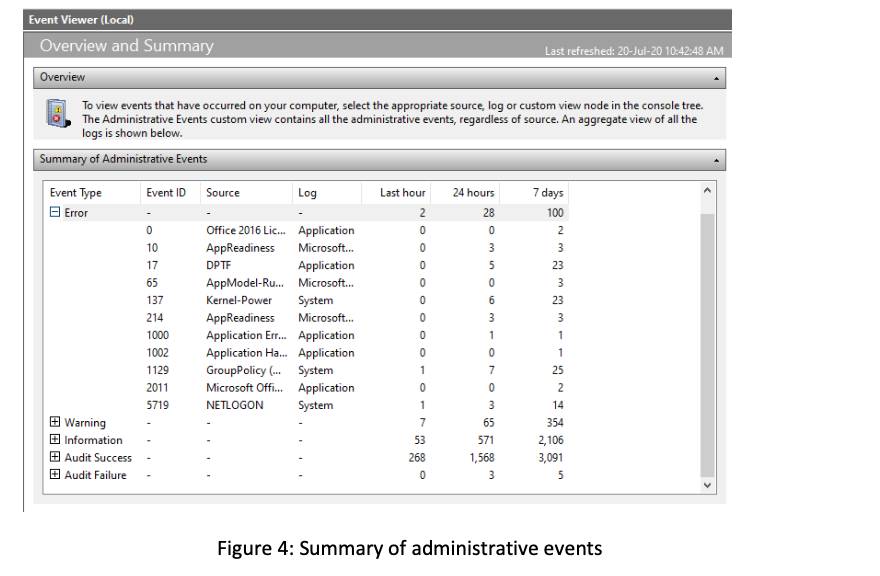Select the Microsoft Offi... event 2011 row
Image resolution: width=880 pixels, height=576 pixels.
pyautogui.click(x=306, y=387)
